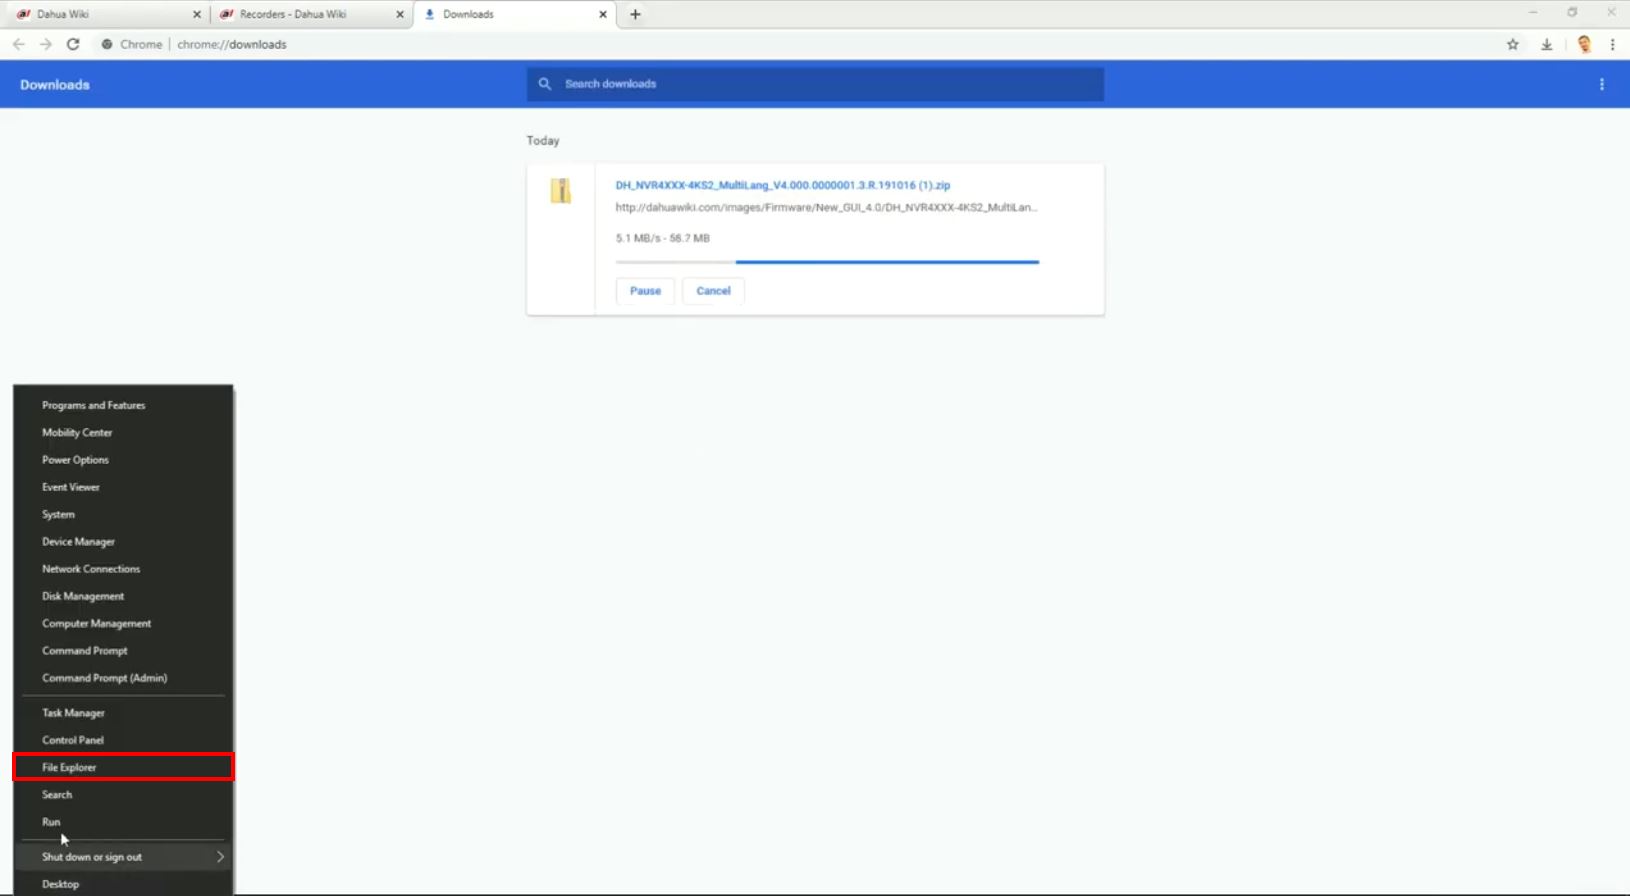The height and width of the screenshot is (896, 1630).
Task: Close the Downloads tab
Action: coord(603,14)
